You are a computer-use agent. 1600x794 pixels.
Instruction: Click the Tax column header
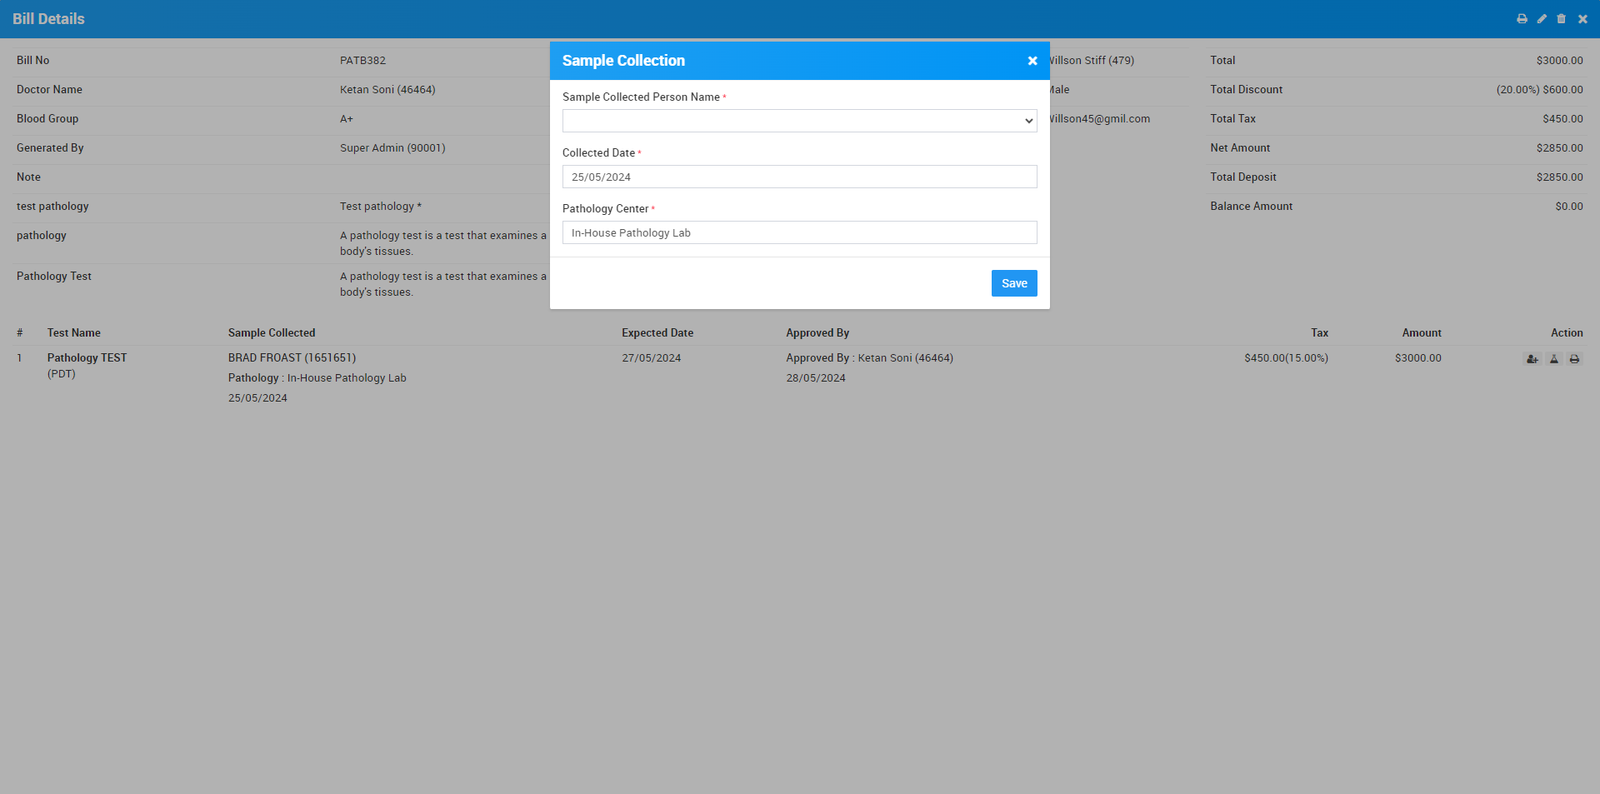1319,333
